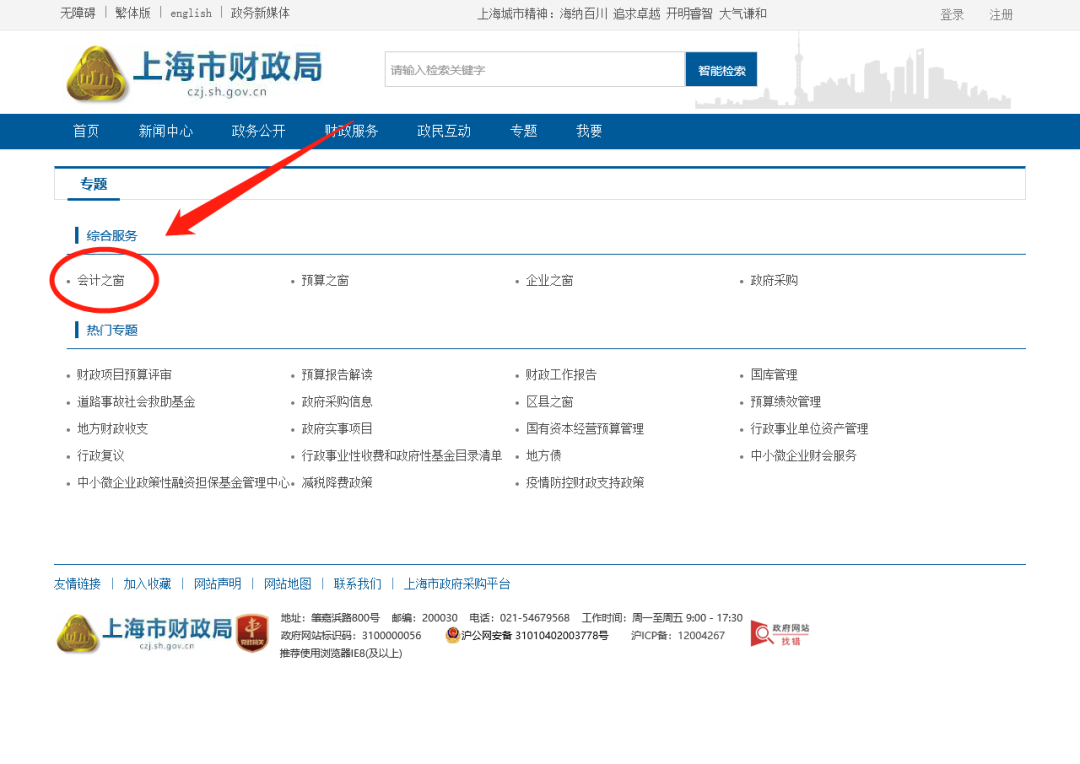Click the 网站地图 footer link
This screenshot has height=764, width=1080.
point(288,584)
